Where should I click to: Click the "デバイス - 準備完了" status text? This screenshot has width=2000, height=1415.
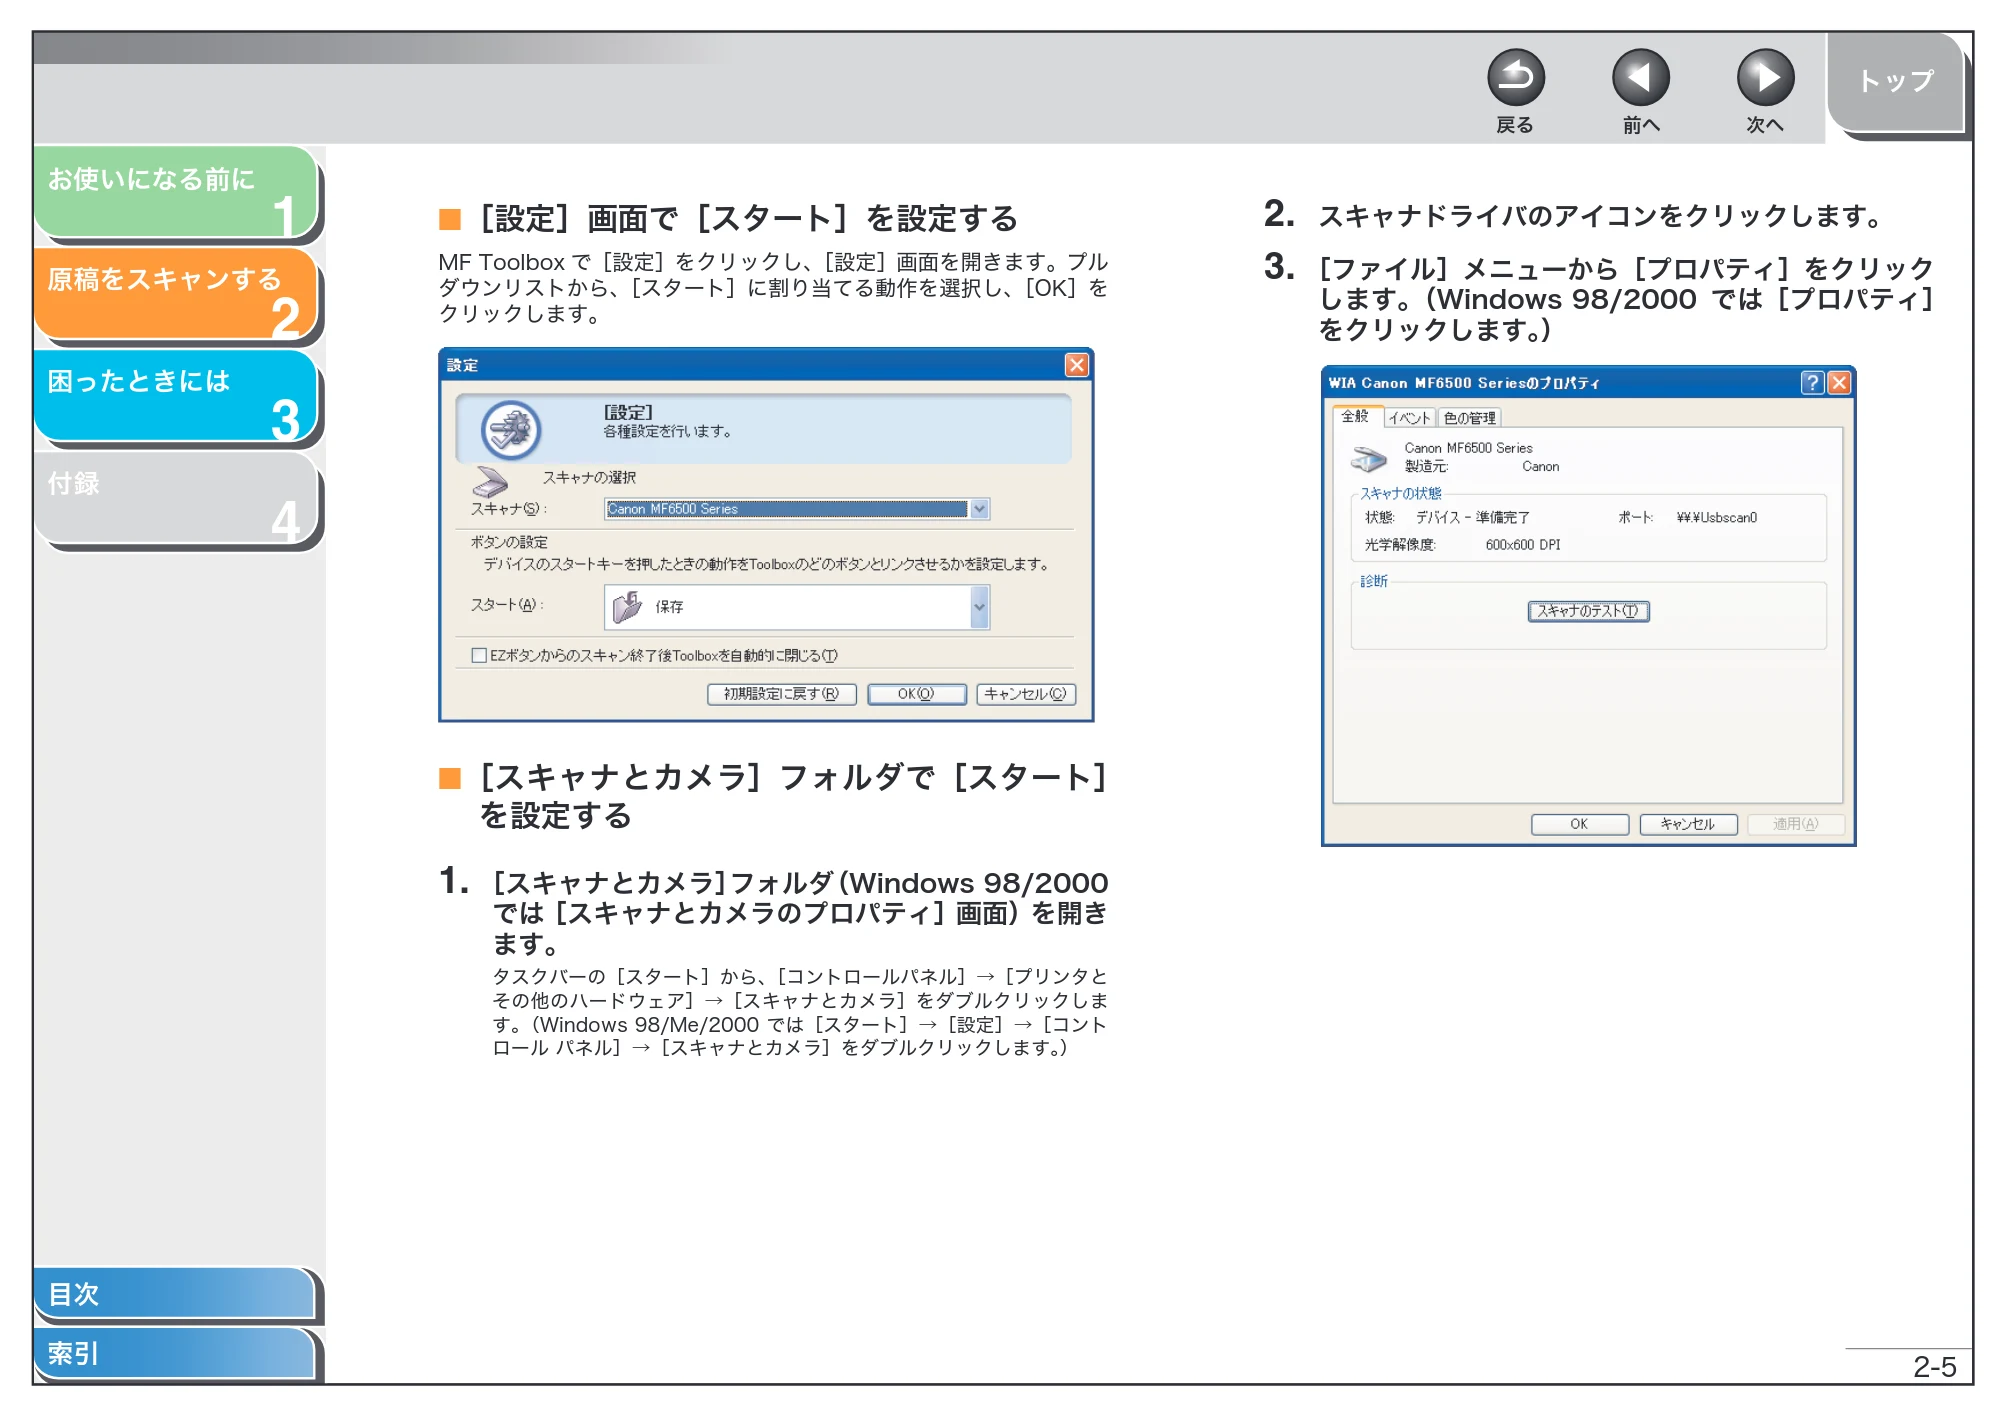click(1472, 517)
